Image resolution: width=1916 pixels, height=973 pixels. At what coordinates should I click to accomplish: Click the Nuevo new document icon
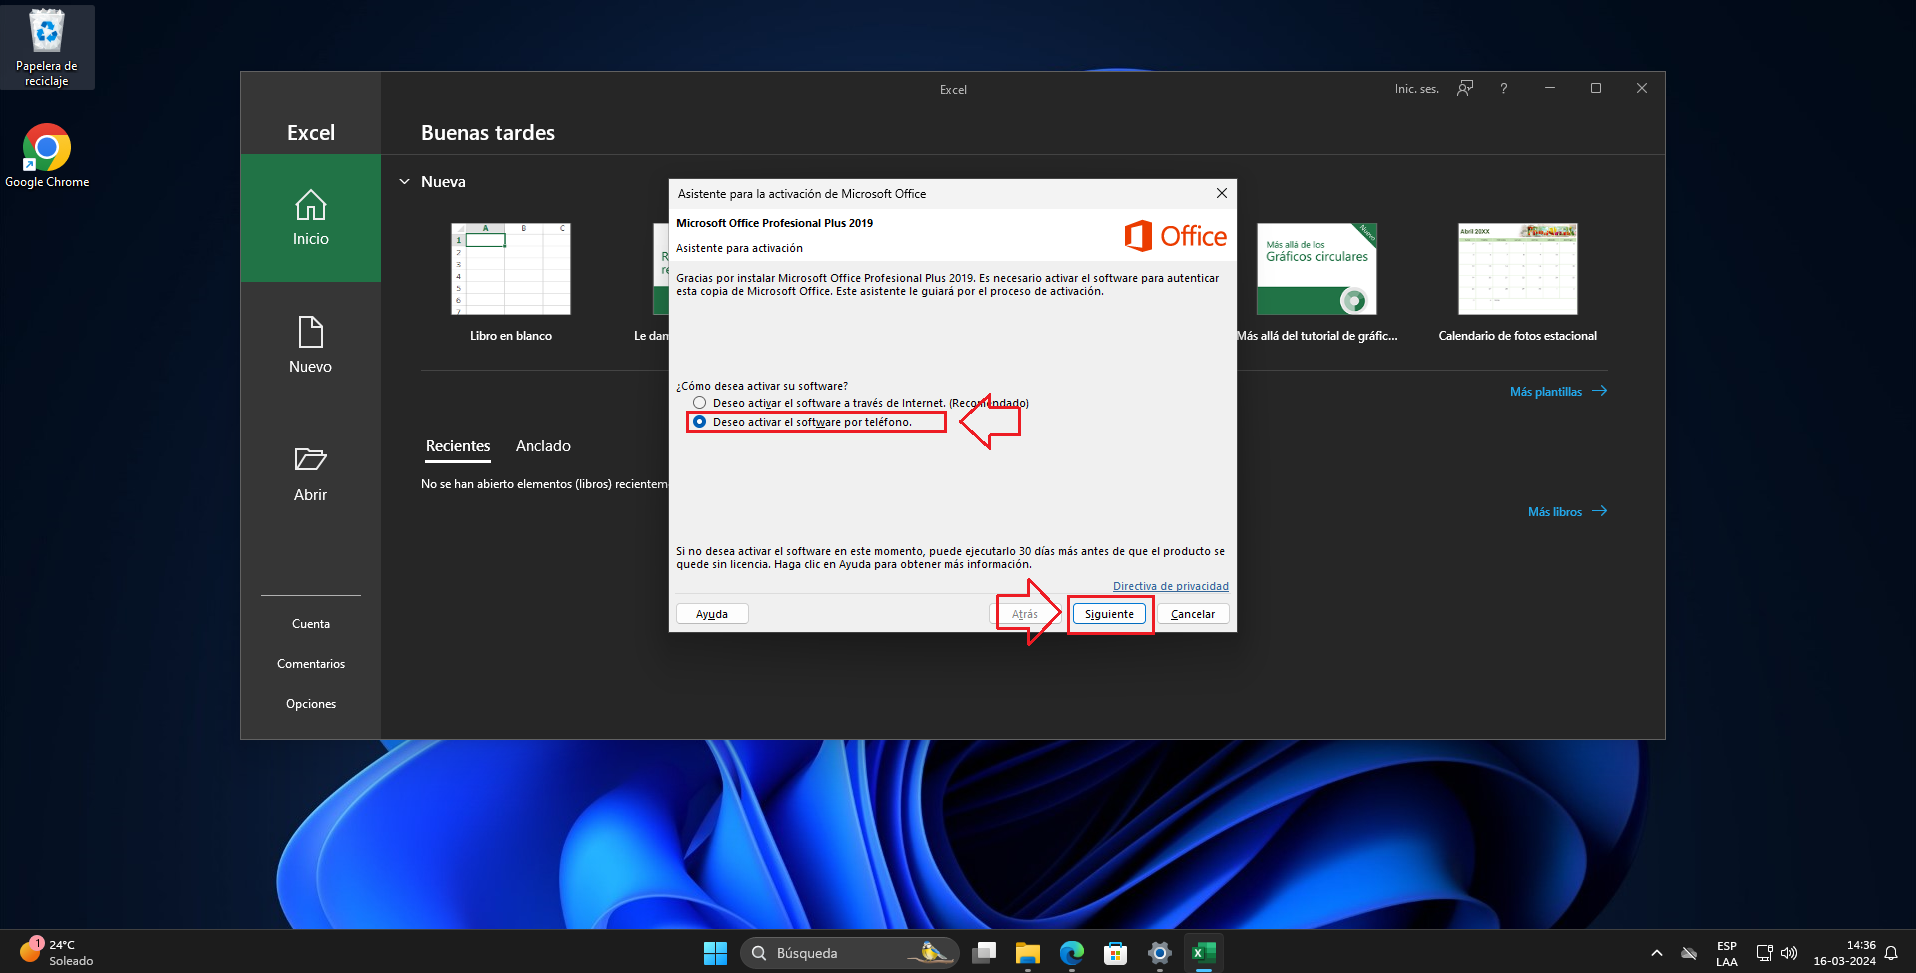point(310,332)
